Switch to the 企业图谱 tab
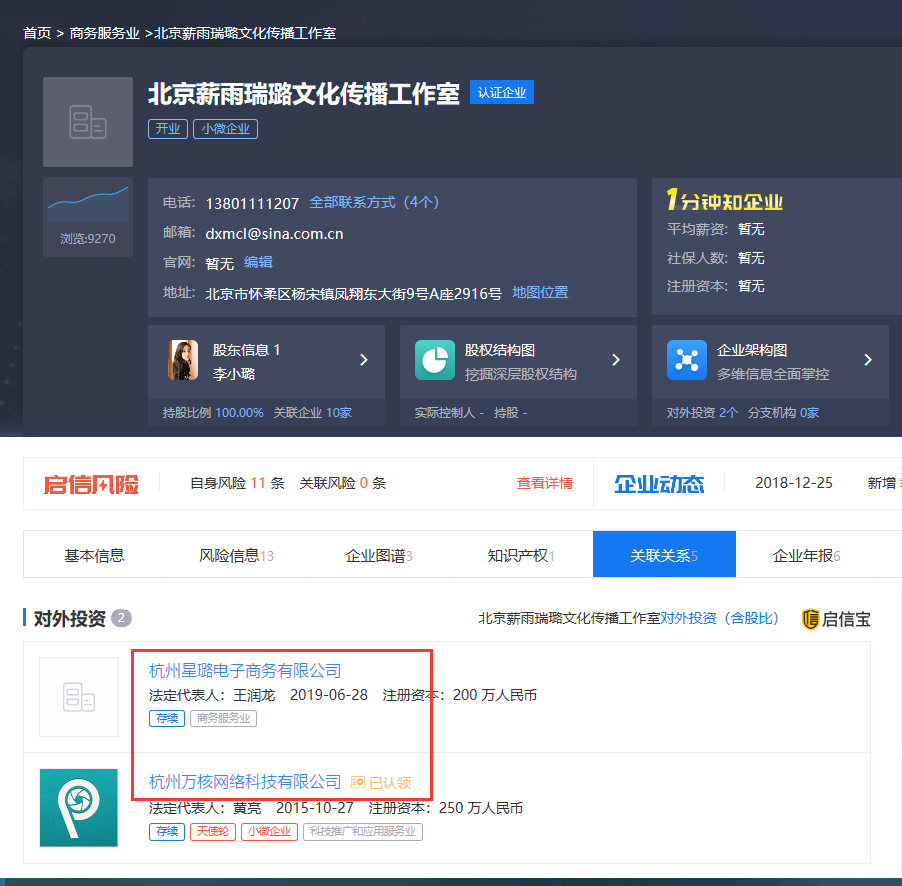Image resolution: width=902 pixels, height=886 pixels. [x=379, y=555]
